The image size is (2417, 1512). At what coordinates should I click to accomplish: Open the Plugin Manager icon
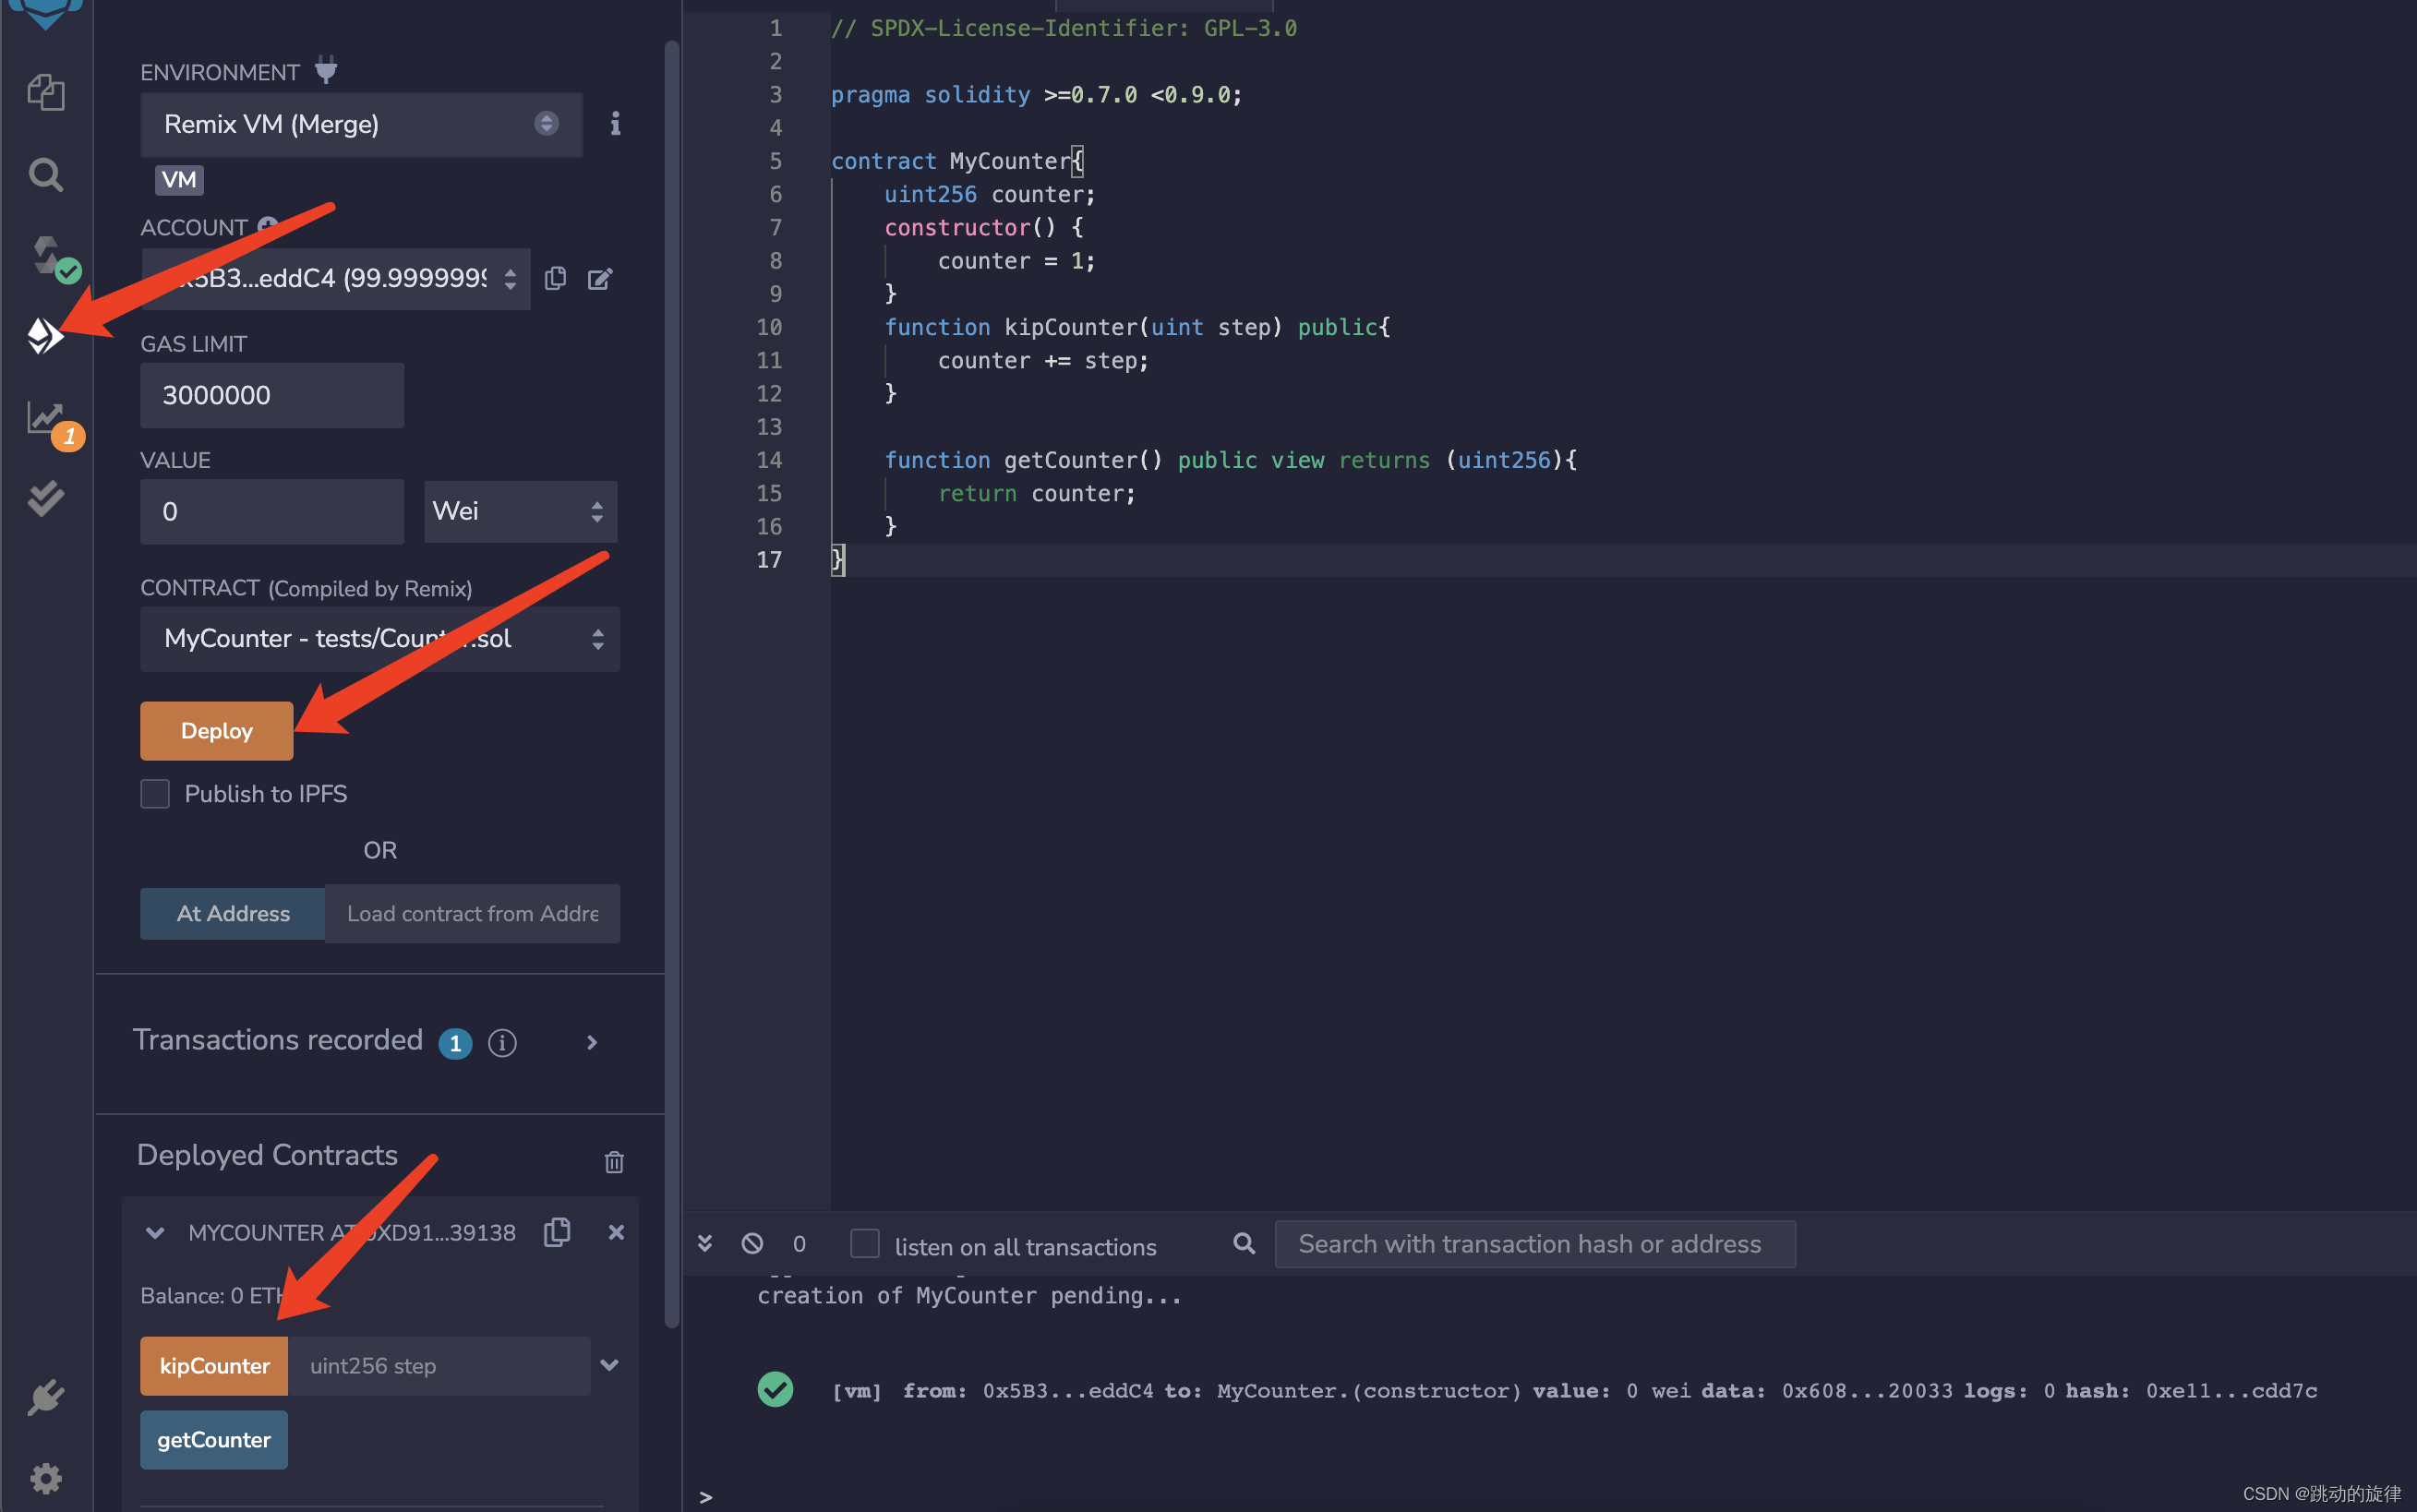point(46,1396)
